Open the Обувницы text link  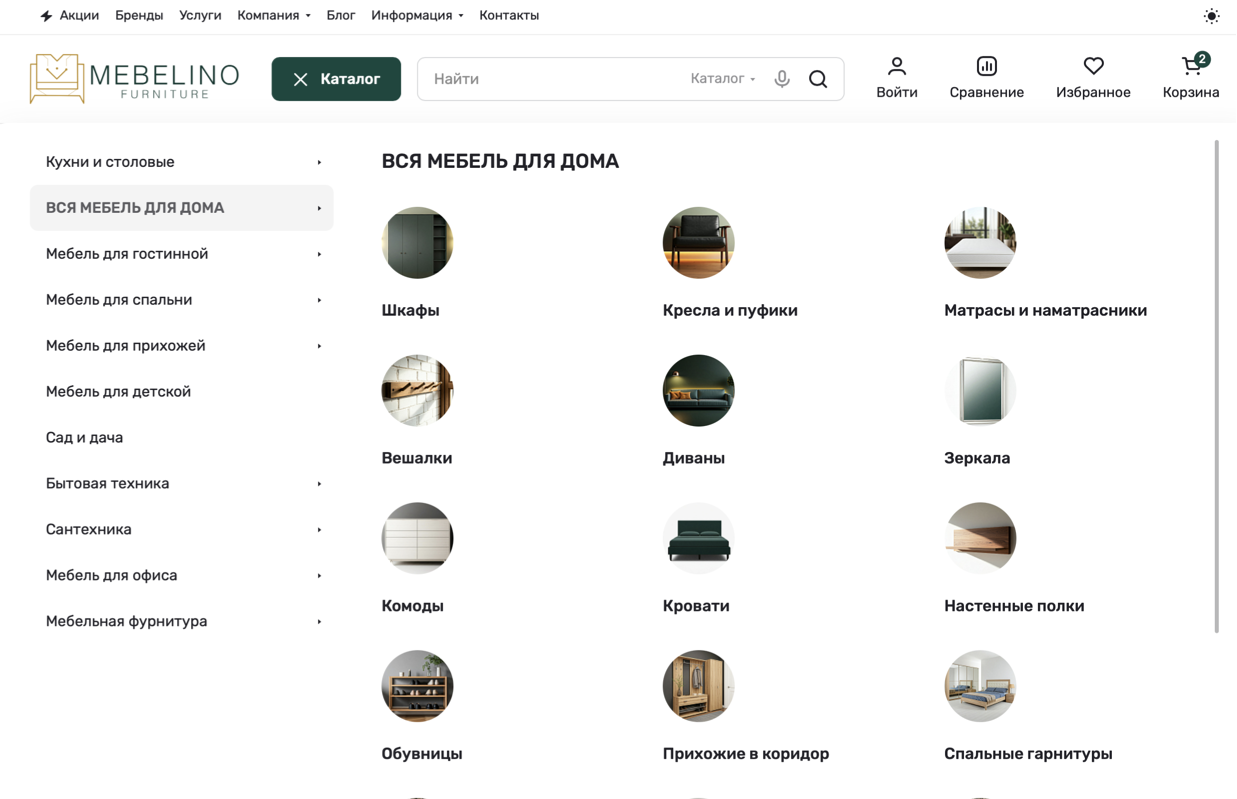point(422,755)
